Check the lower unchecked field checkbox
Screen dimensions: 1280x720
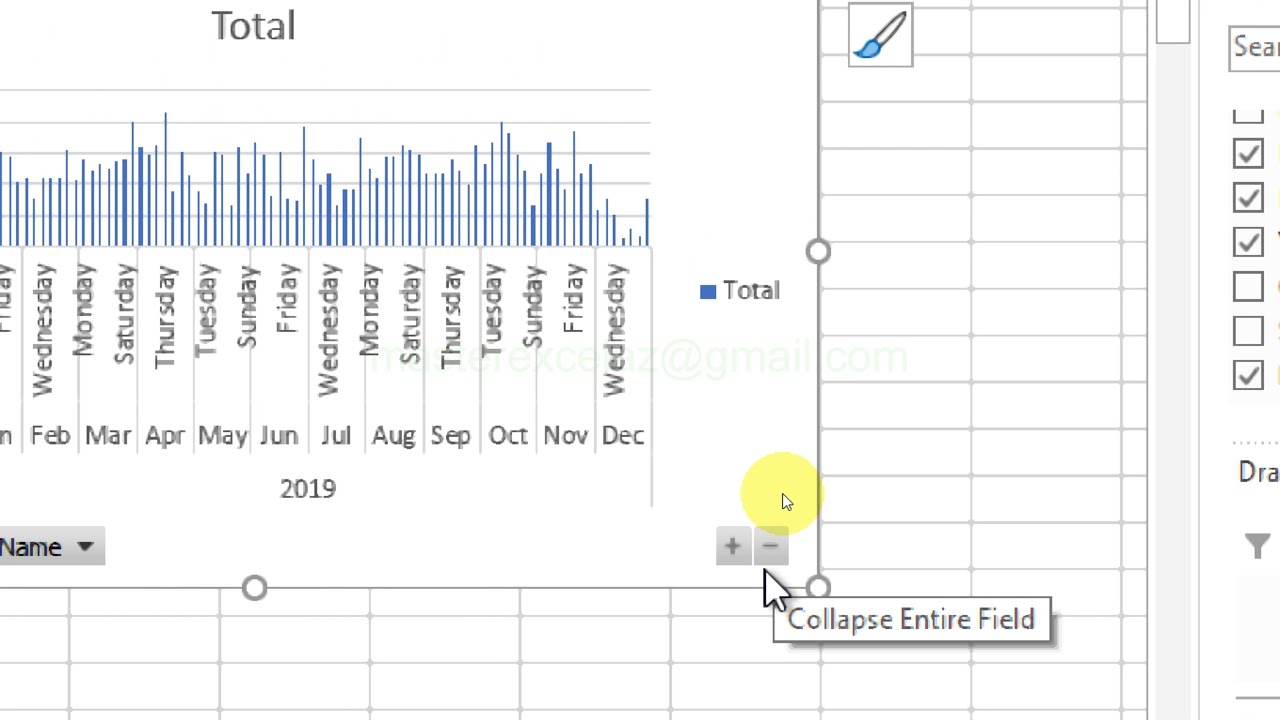(x=1248, y=330)
